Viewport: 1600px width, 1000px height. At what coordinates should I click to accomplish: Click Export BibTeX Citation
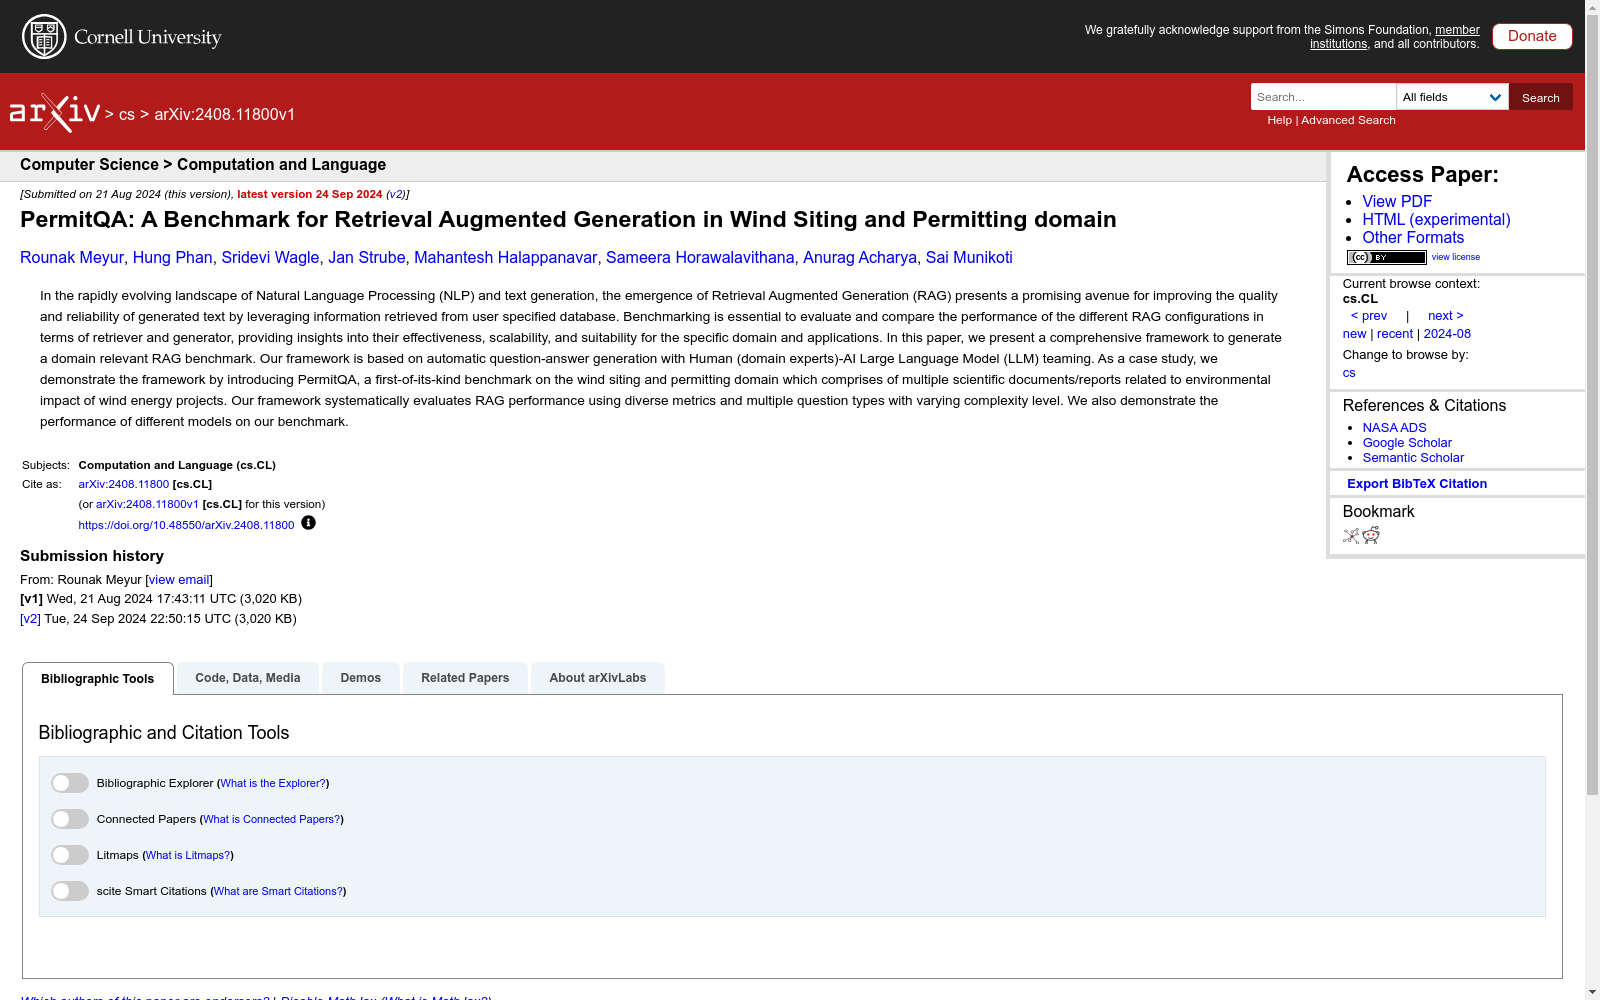[x=1417, y=484]
